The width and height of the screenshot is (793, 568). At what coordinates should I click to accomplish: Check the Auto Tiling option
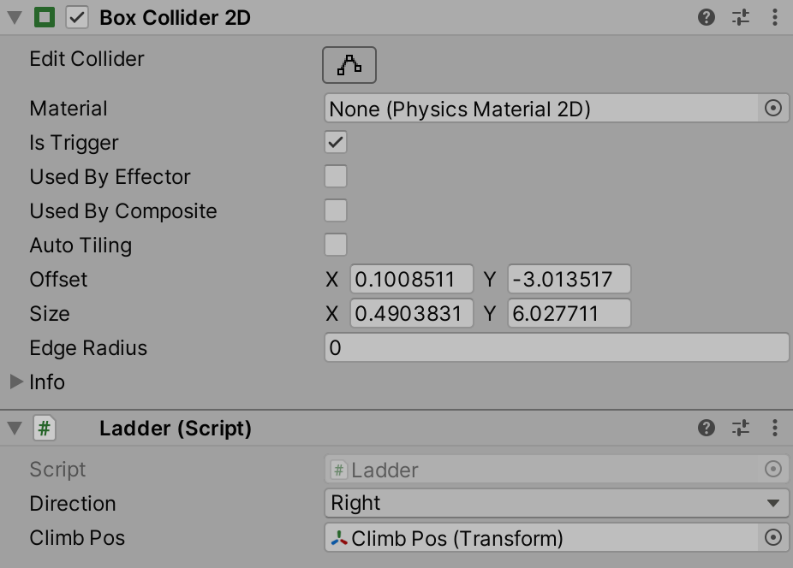tap(336, 245)
